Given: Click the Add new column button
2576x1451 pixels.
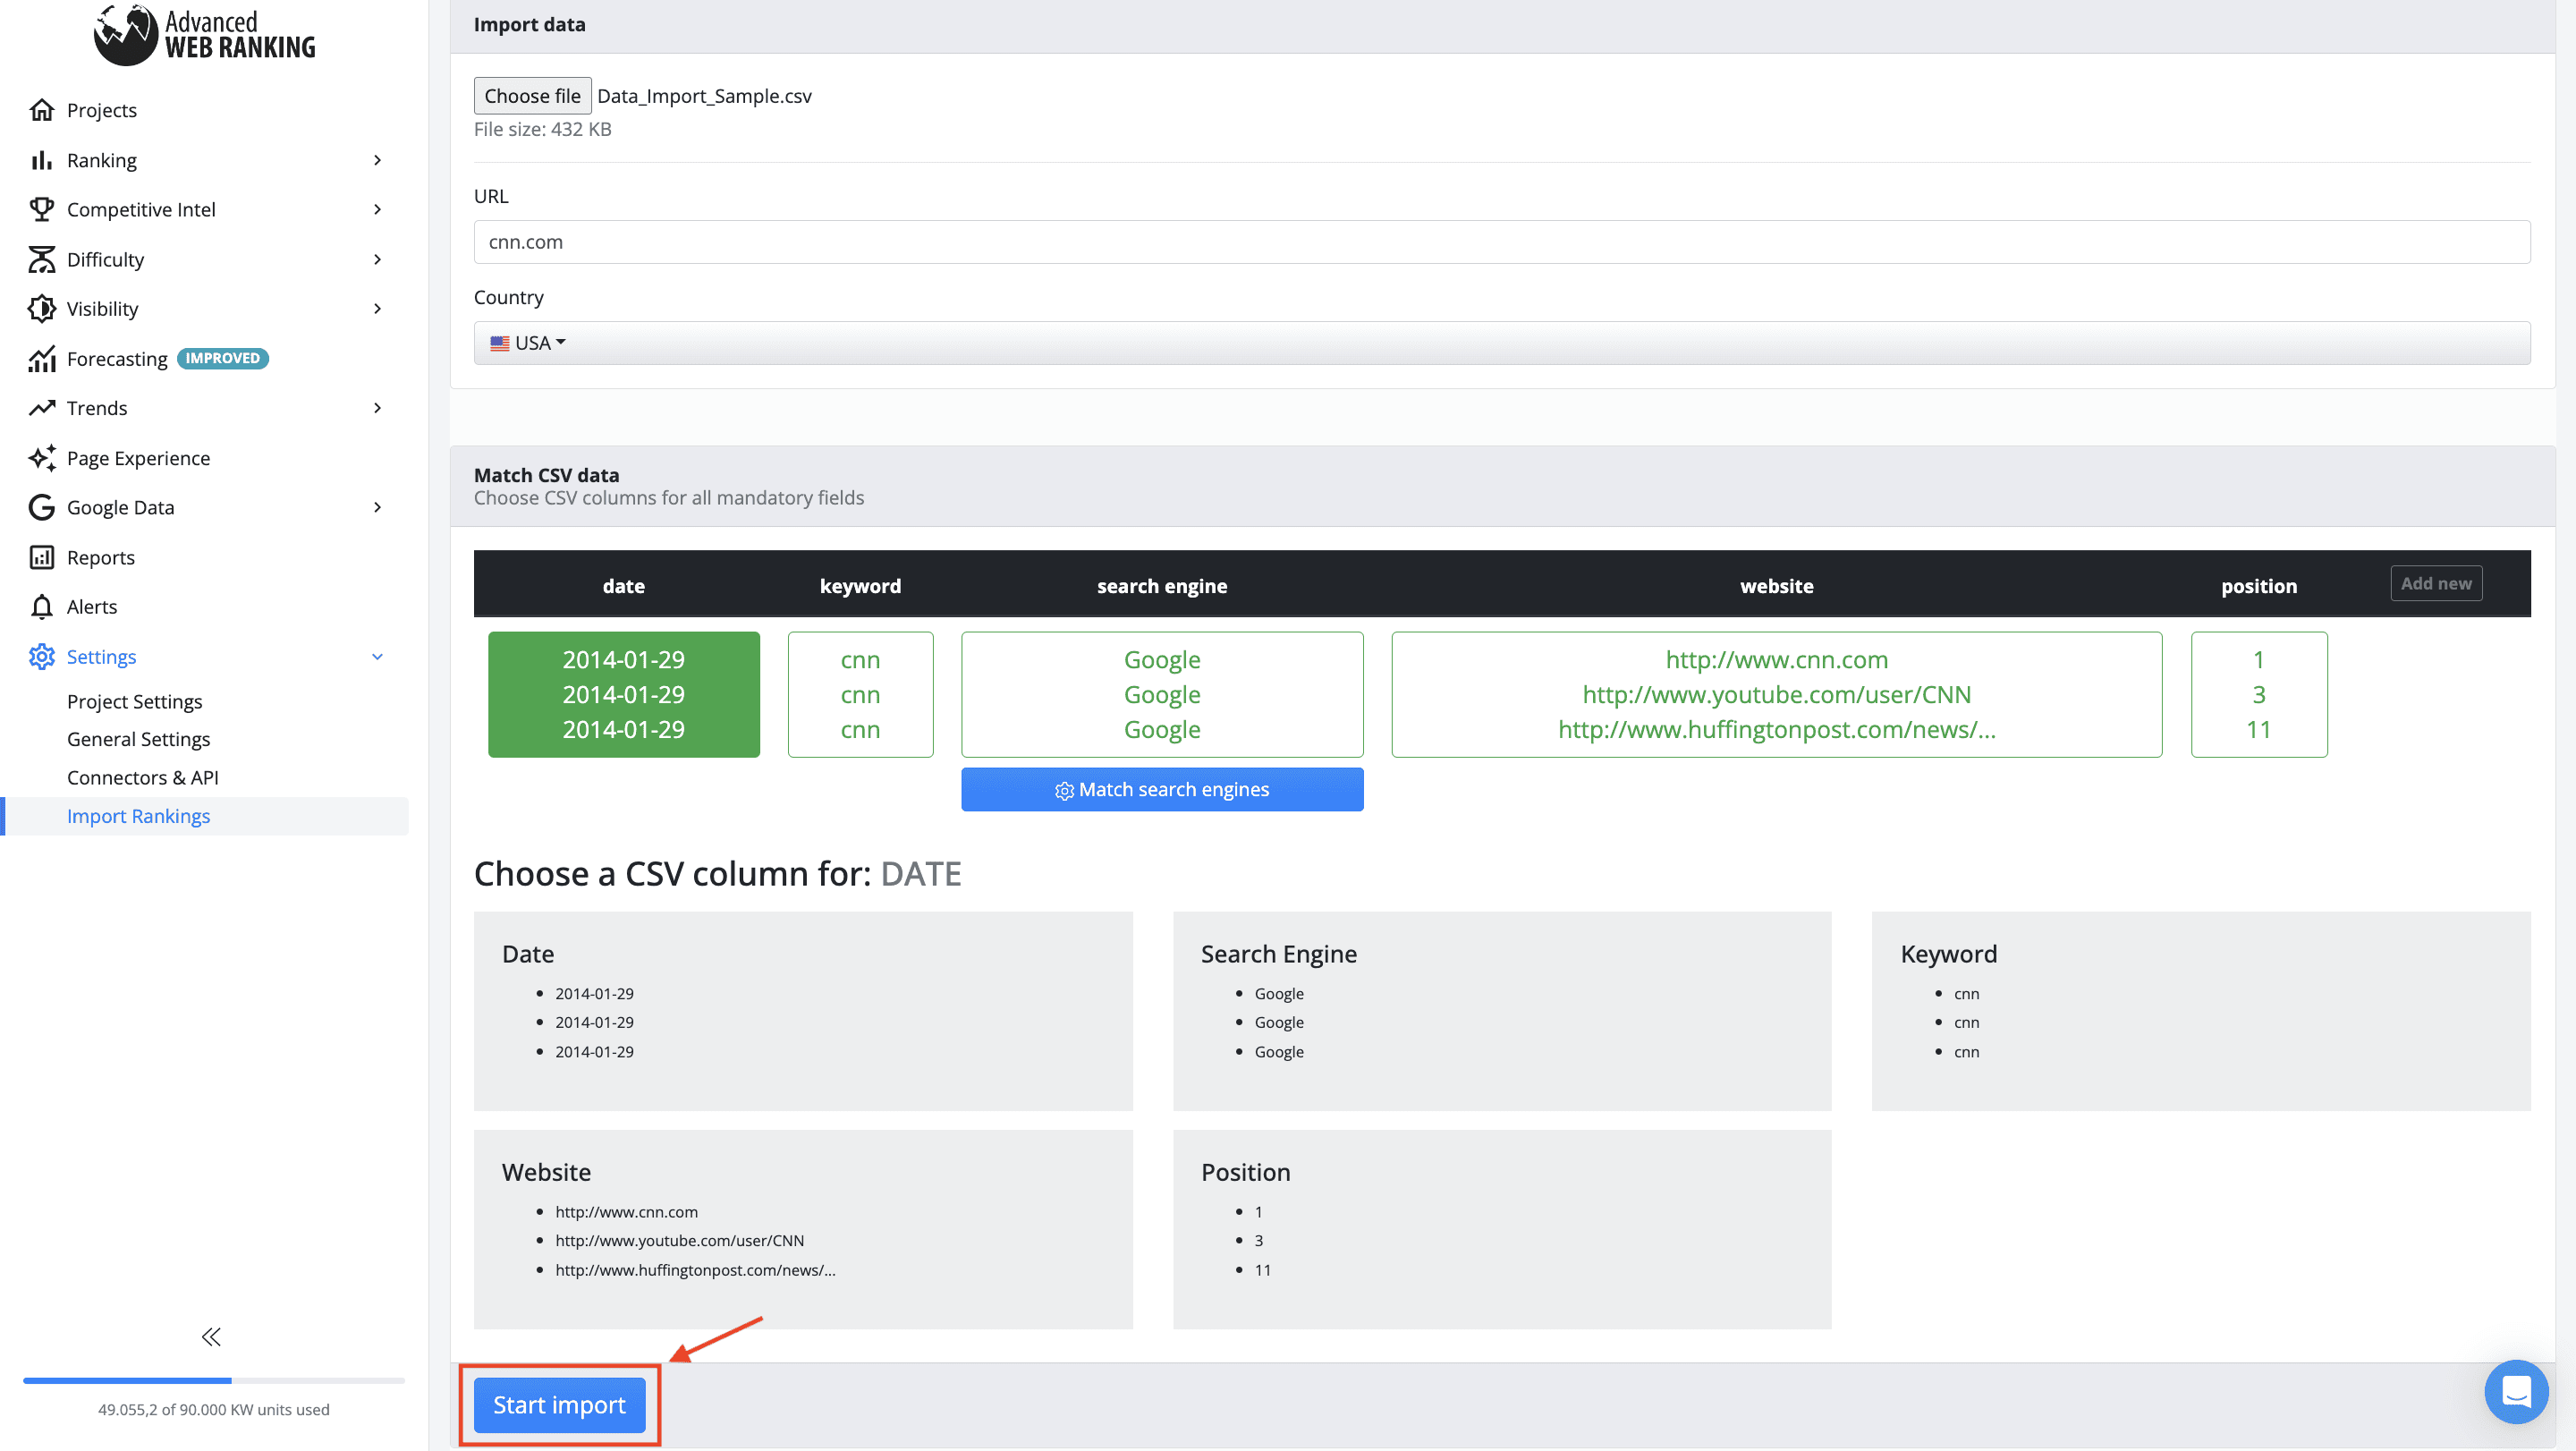Looking at the screenshot, I should click(x=2435, y=583).
